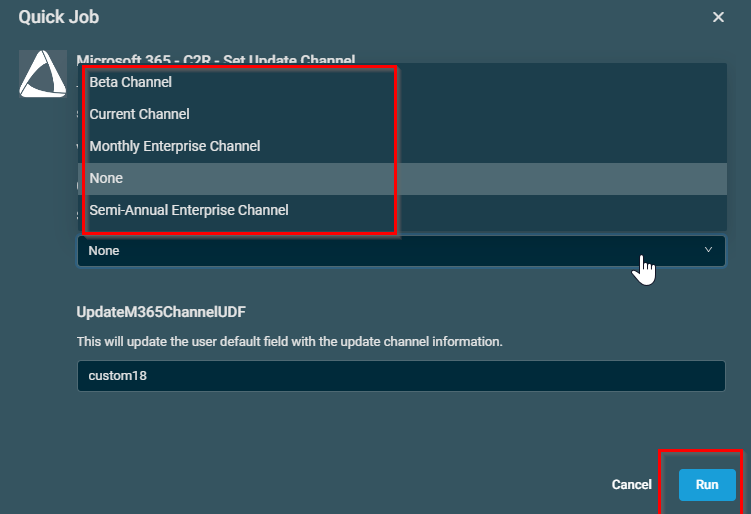Click the Microsoft 365 C2R script title
Screen dimensions: 751x514
coord(216,60)
